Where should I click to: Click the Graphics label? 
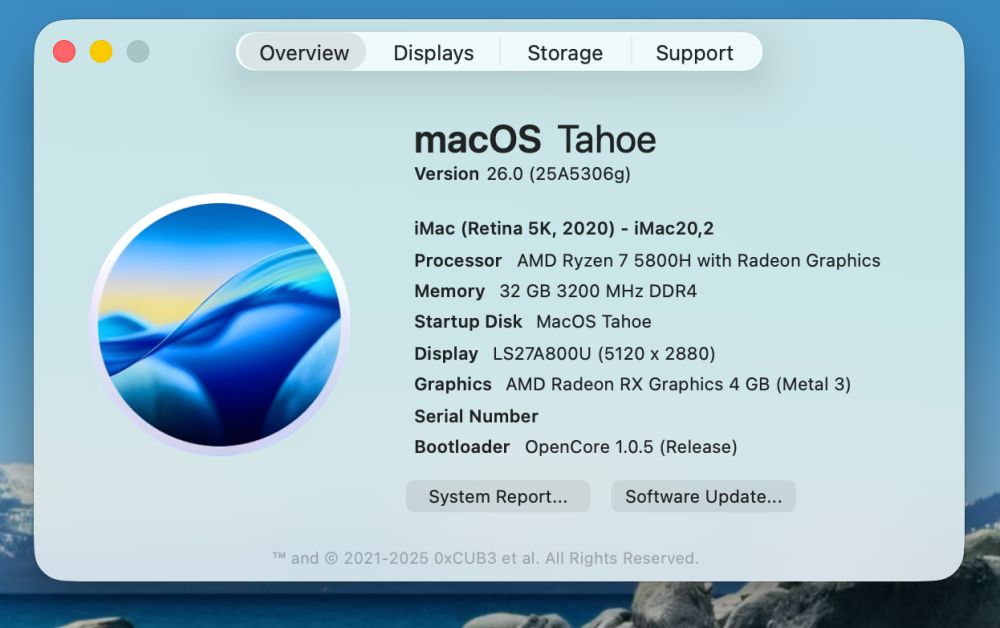[x=453, y=384]
